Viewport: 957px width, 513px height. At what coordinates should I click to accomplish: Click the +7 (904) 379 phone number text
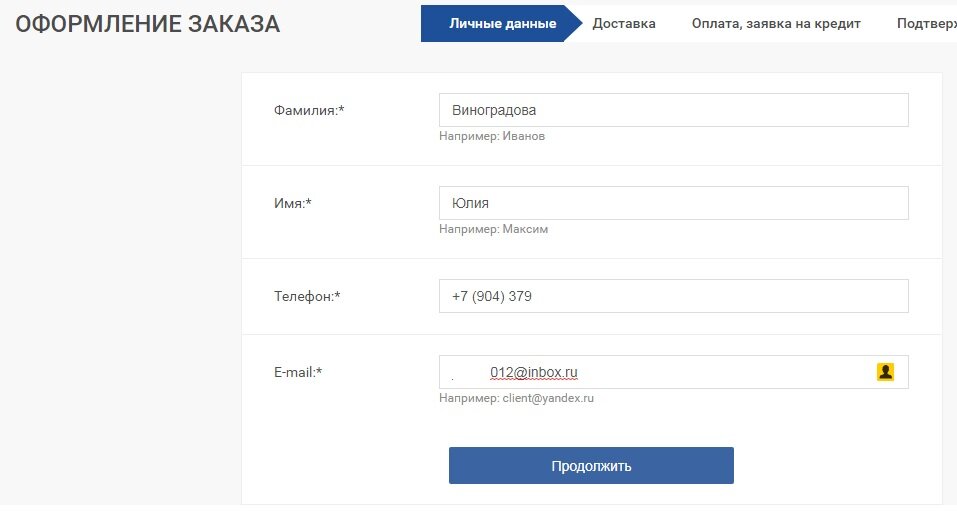tap(491, 296)
